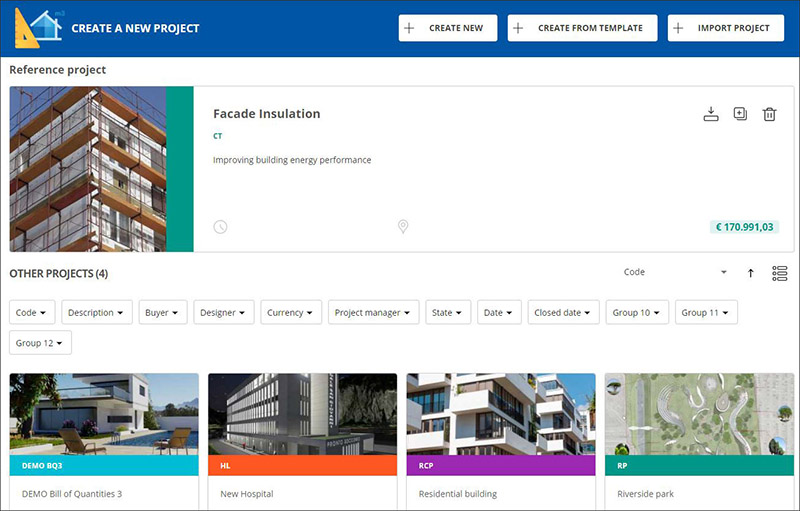Expand the Project manager filter
The height and width of the screenshot is (511, 800).
point(373,313)
